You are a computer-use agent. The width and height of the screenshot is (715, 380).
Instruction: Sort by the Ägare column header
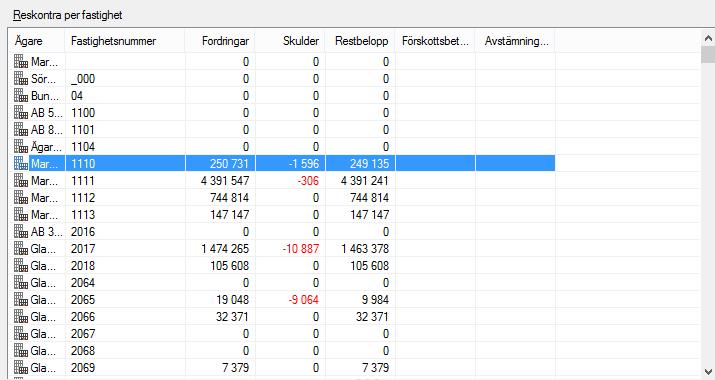37,41
